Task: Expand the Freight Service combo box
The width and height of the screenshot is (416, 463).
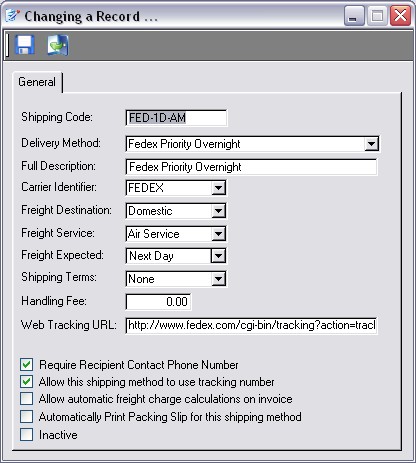Action: click(x=218, y=234)
